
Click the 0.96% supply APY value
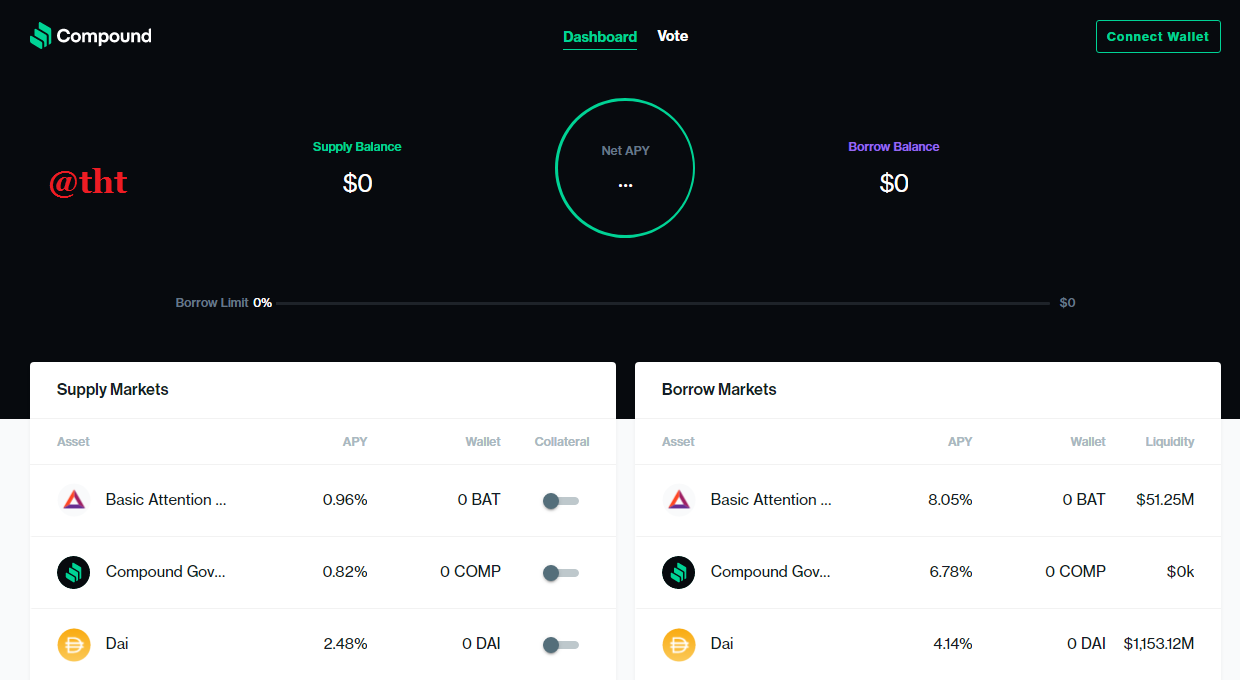click(345, 500)
